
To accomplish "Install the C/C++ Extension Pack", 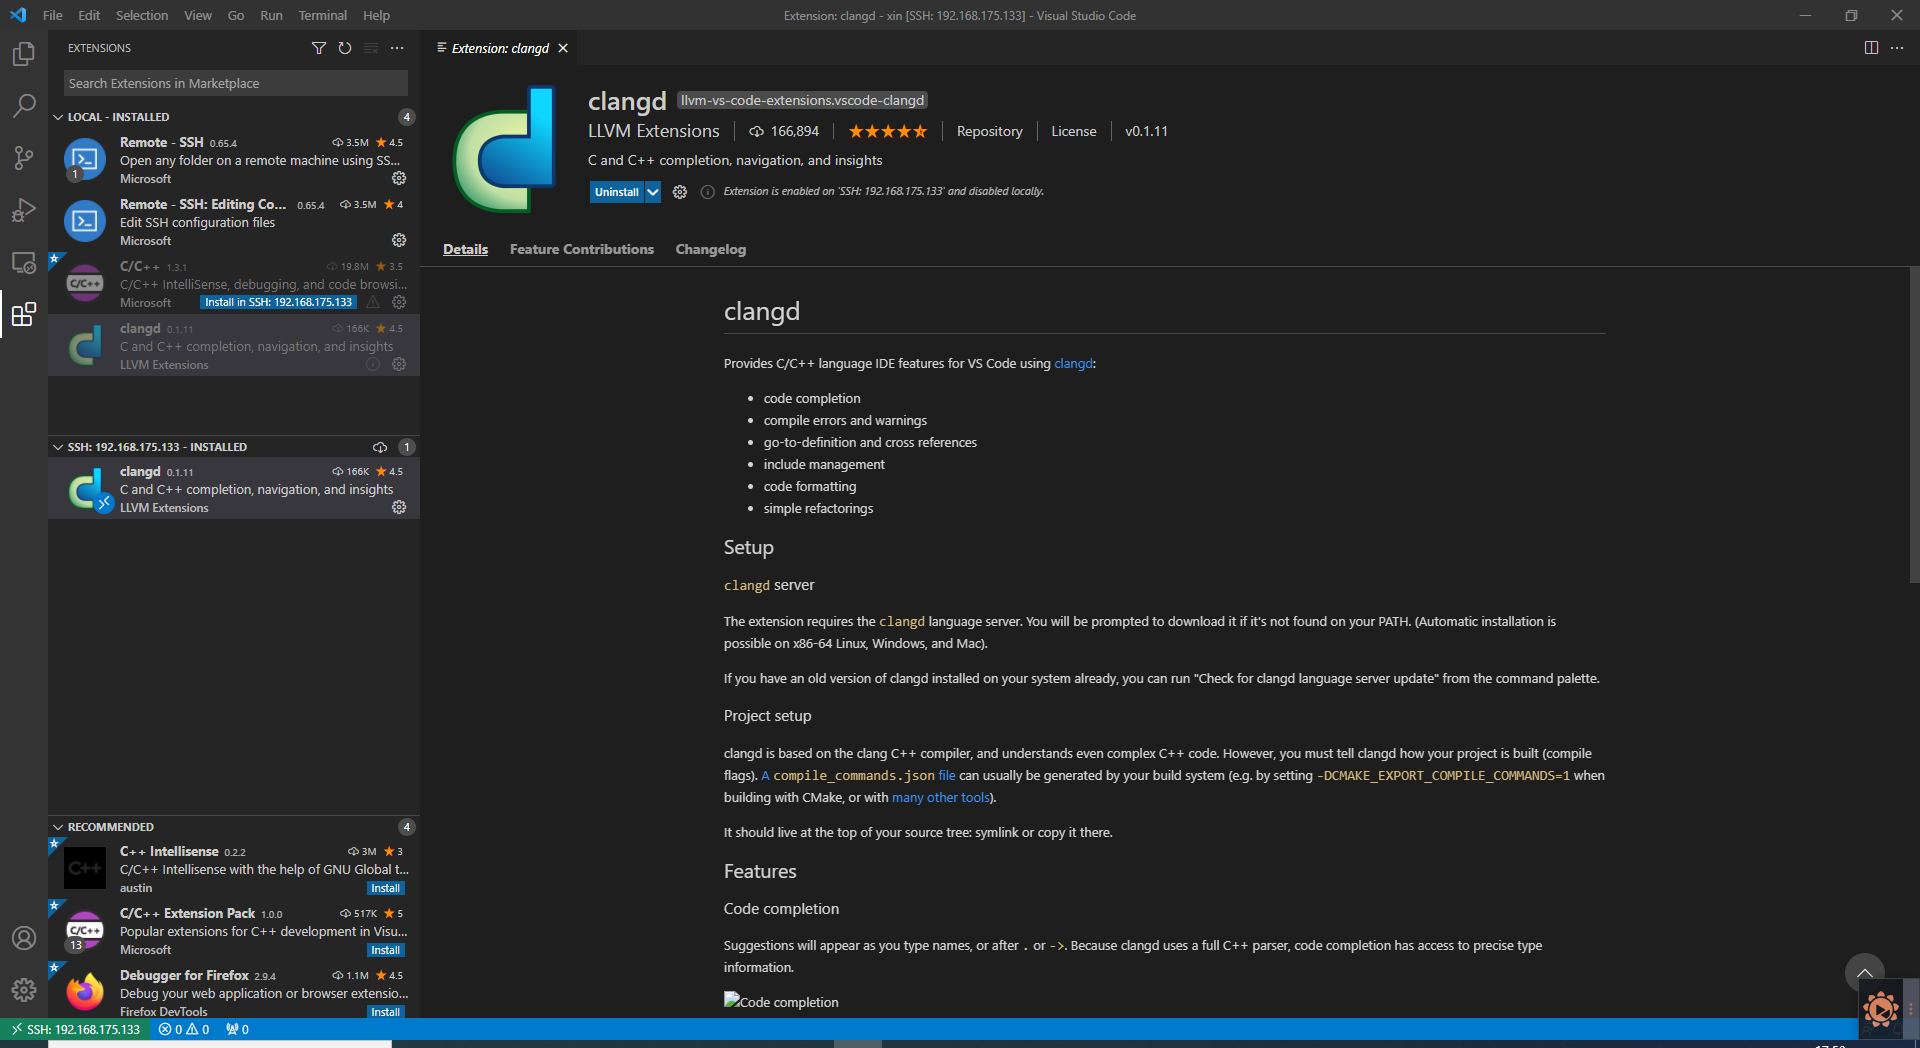I will [x=386, y=950].
